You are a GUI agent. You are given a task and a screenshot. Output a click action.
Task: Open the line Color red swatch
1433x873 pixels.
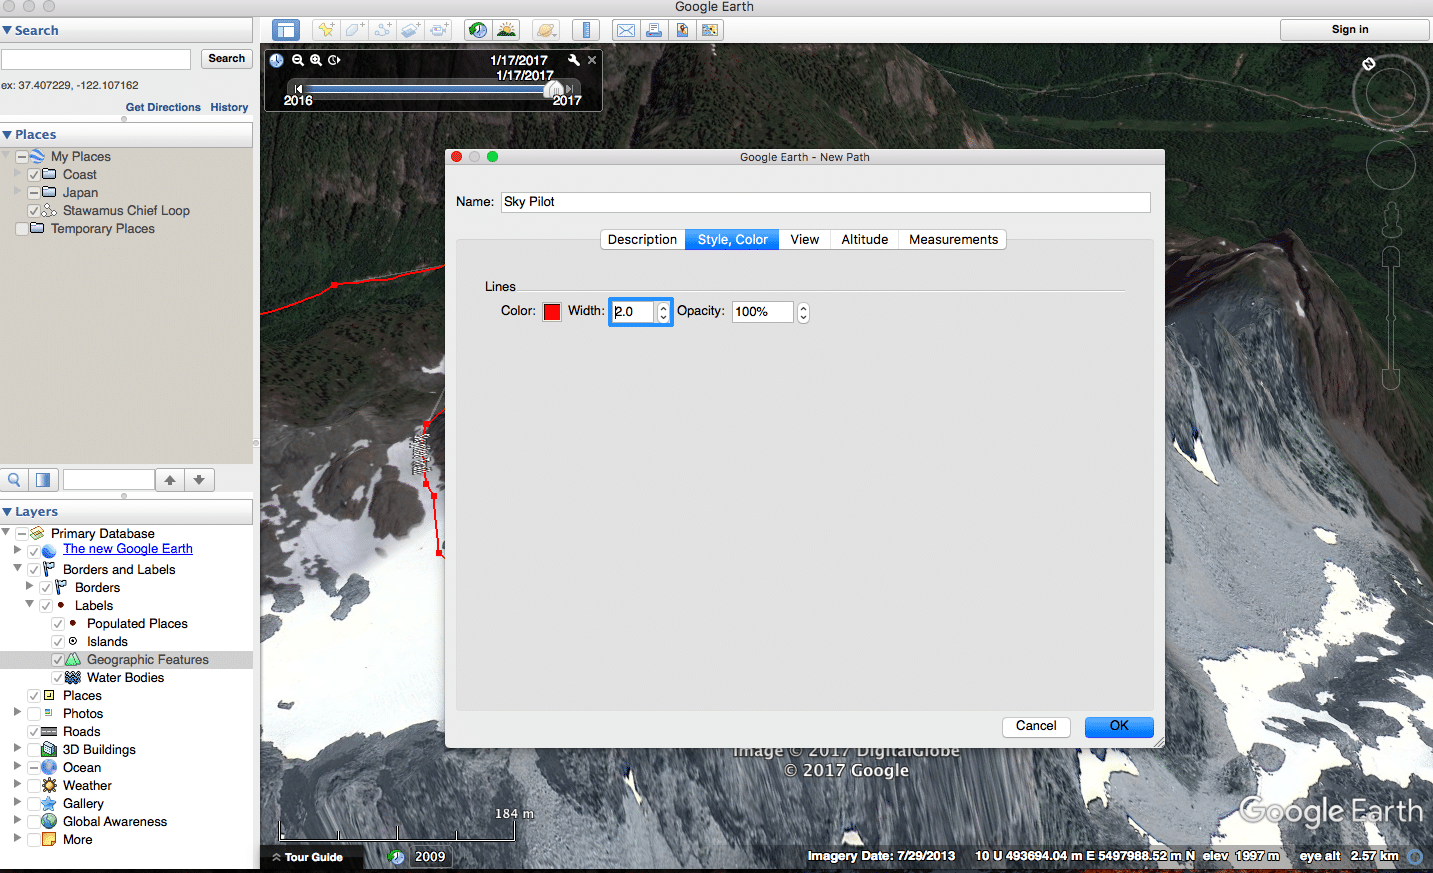(x=552, y=312)
